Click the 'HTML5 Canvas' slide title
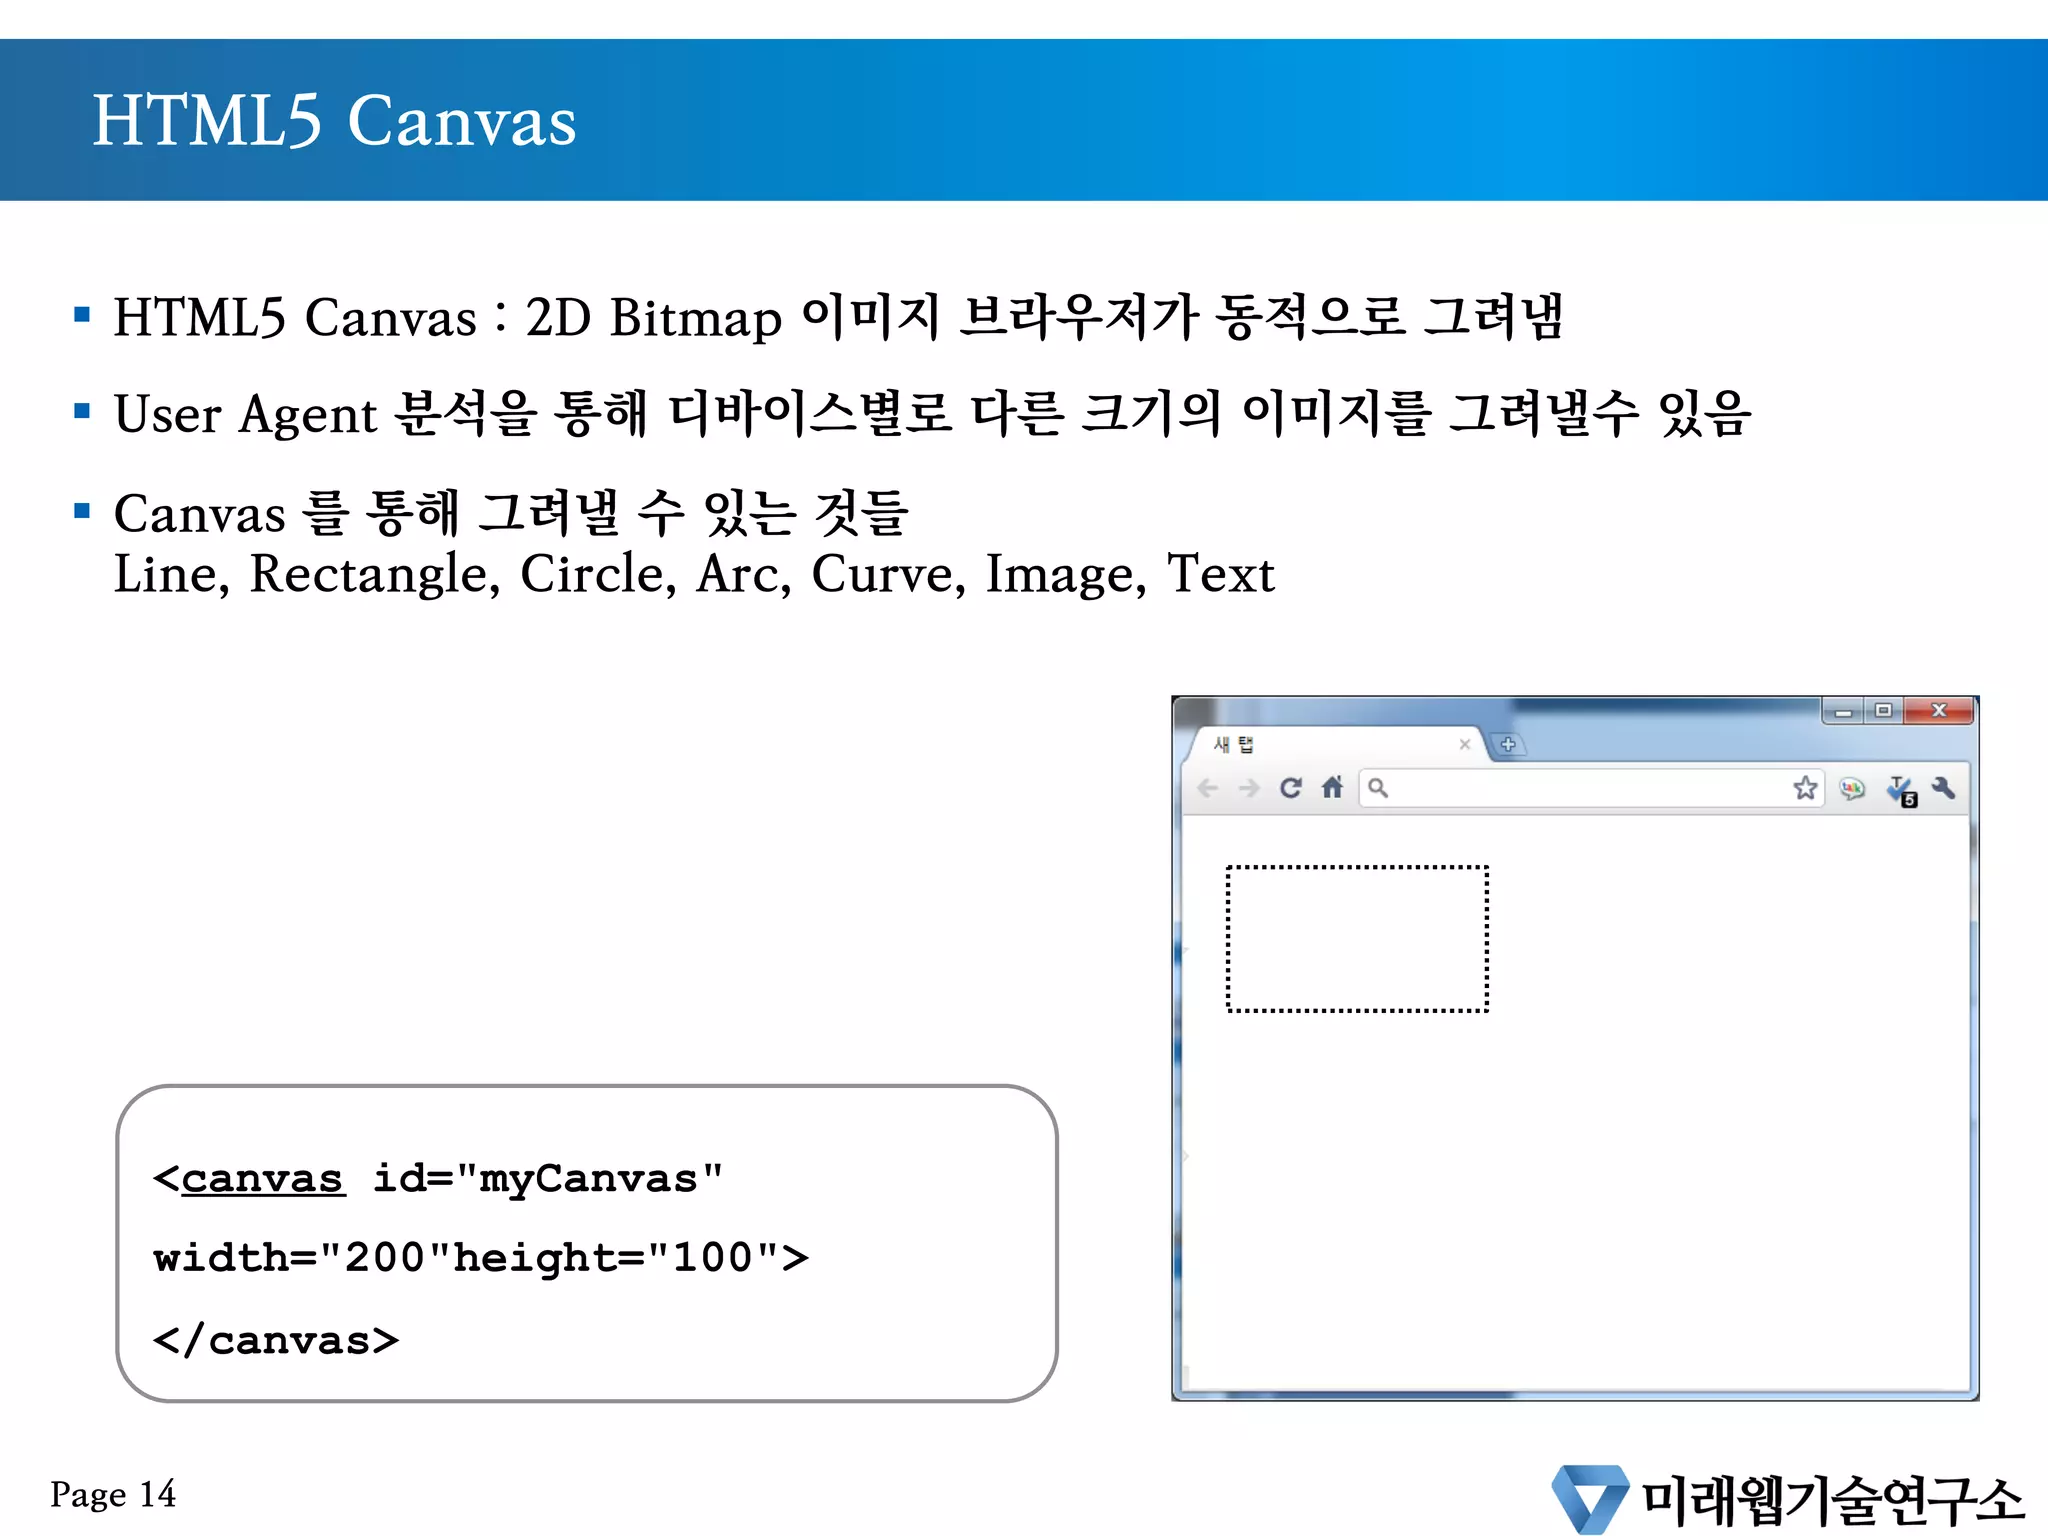This screenshot has height=1536, width=2048. pos(334,121)
